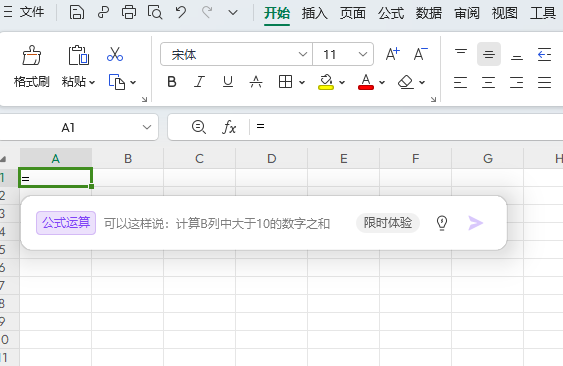Expand the font color dropdown arrow

[382, 83]
